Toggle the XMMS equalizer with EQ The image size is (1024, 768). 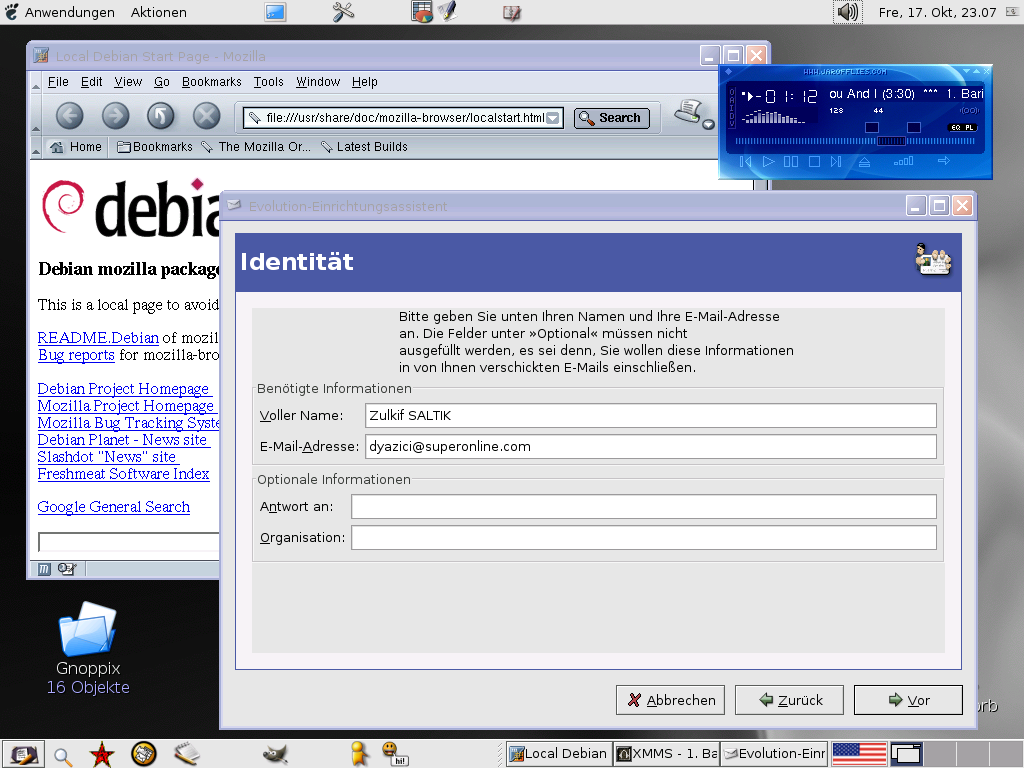(955, 127)
